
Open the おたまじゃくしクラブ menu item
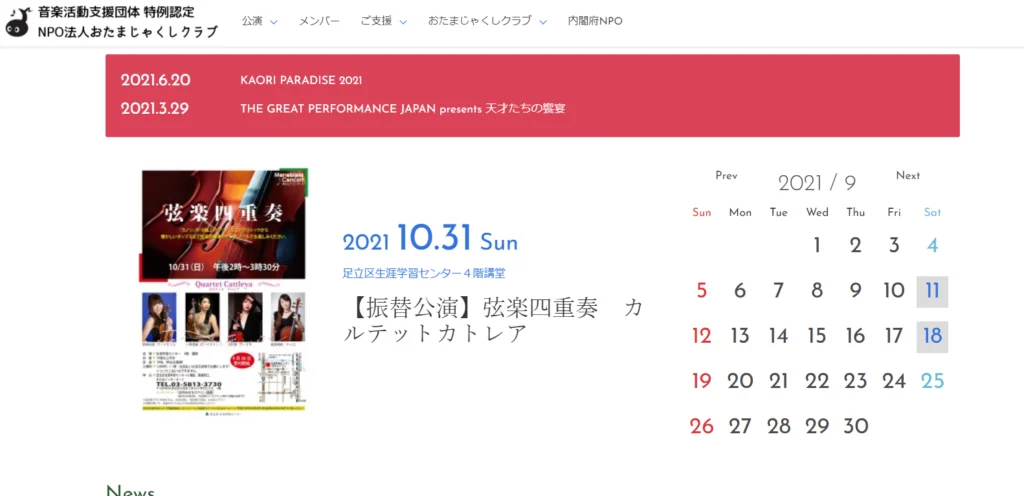[480, 21]
